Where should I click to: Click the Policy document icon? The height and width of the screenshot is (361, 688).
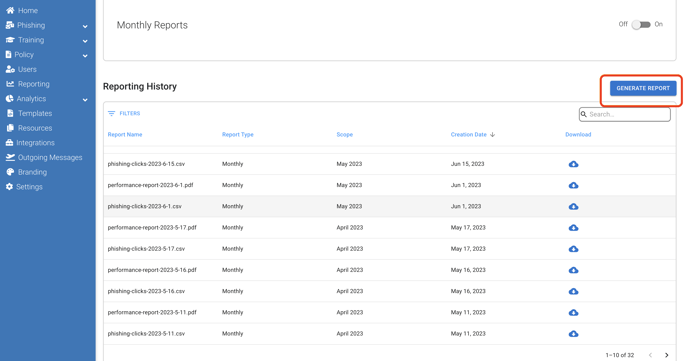(x=8, y=54)
